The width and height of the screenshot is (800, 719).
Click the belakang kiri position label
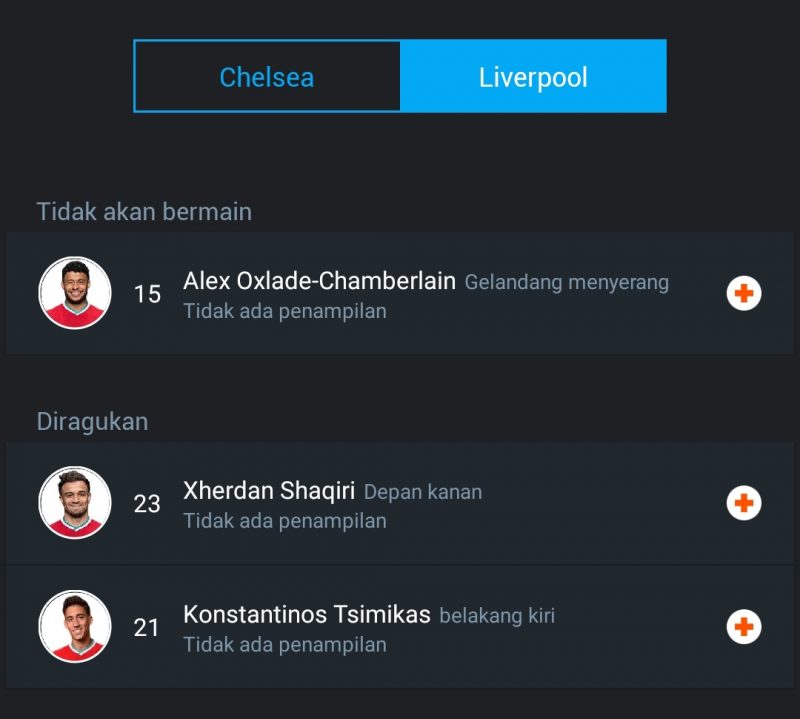point(497,616)
